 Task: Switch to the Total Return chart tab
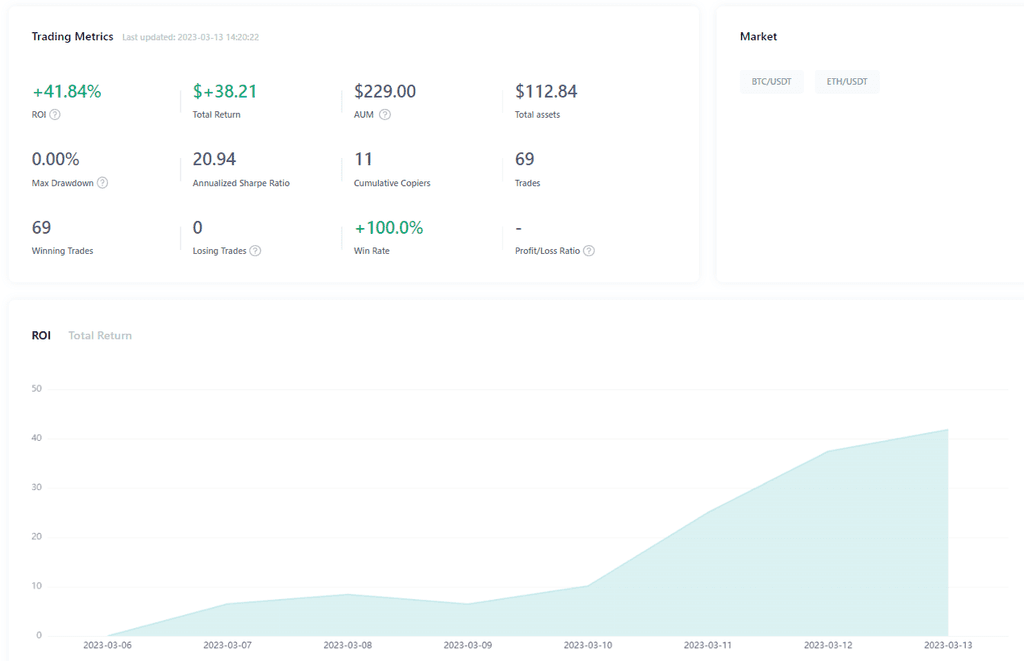(100, 336)
